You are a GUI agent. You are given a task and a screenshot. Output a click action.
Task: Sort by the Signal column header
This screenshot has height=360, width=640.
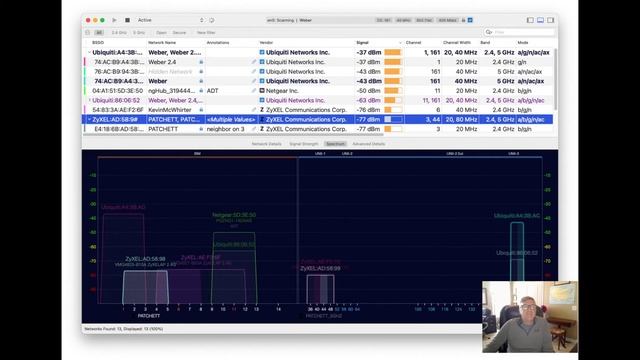[x=362, y=42]
